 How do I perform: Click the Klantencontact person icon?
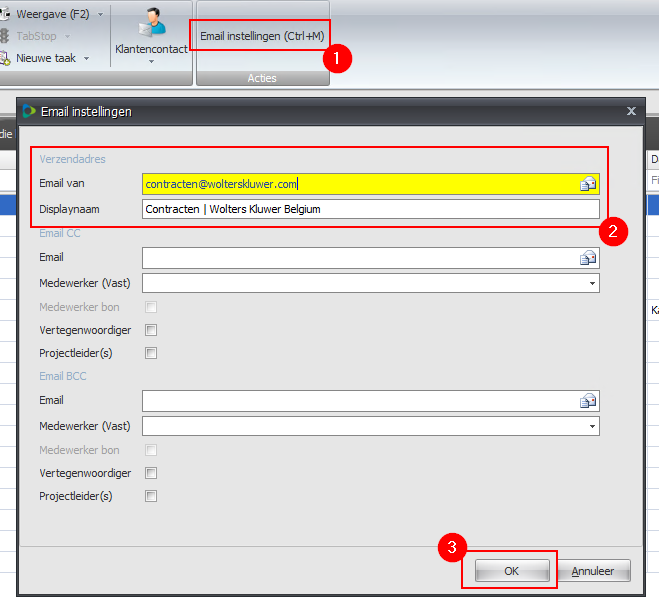point(152,22)
